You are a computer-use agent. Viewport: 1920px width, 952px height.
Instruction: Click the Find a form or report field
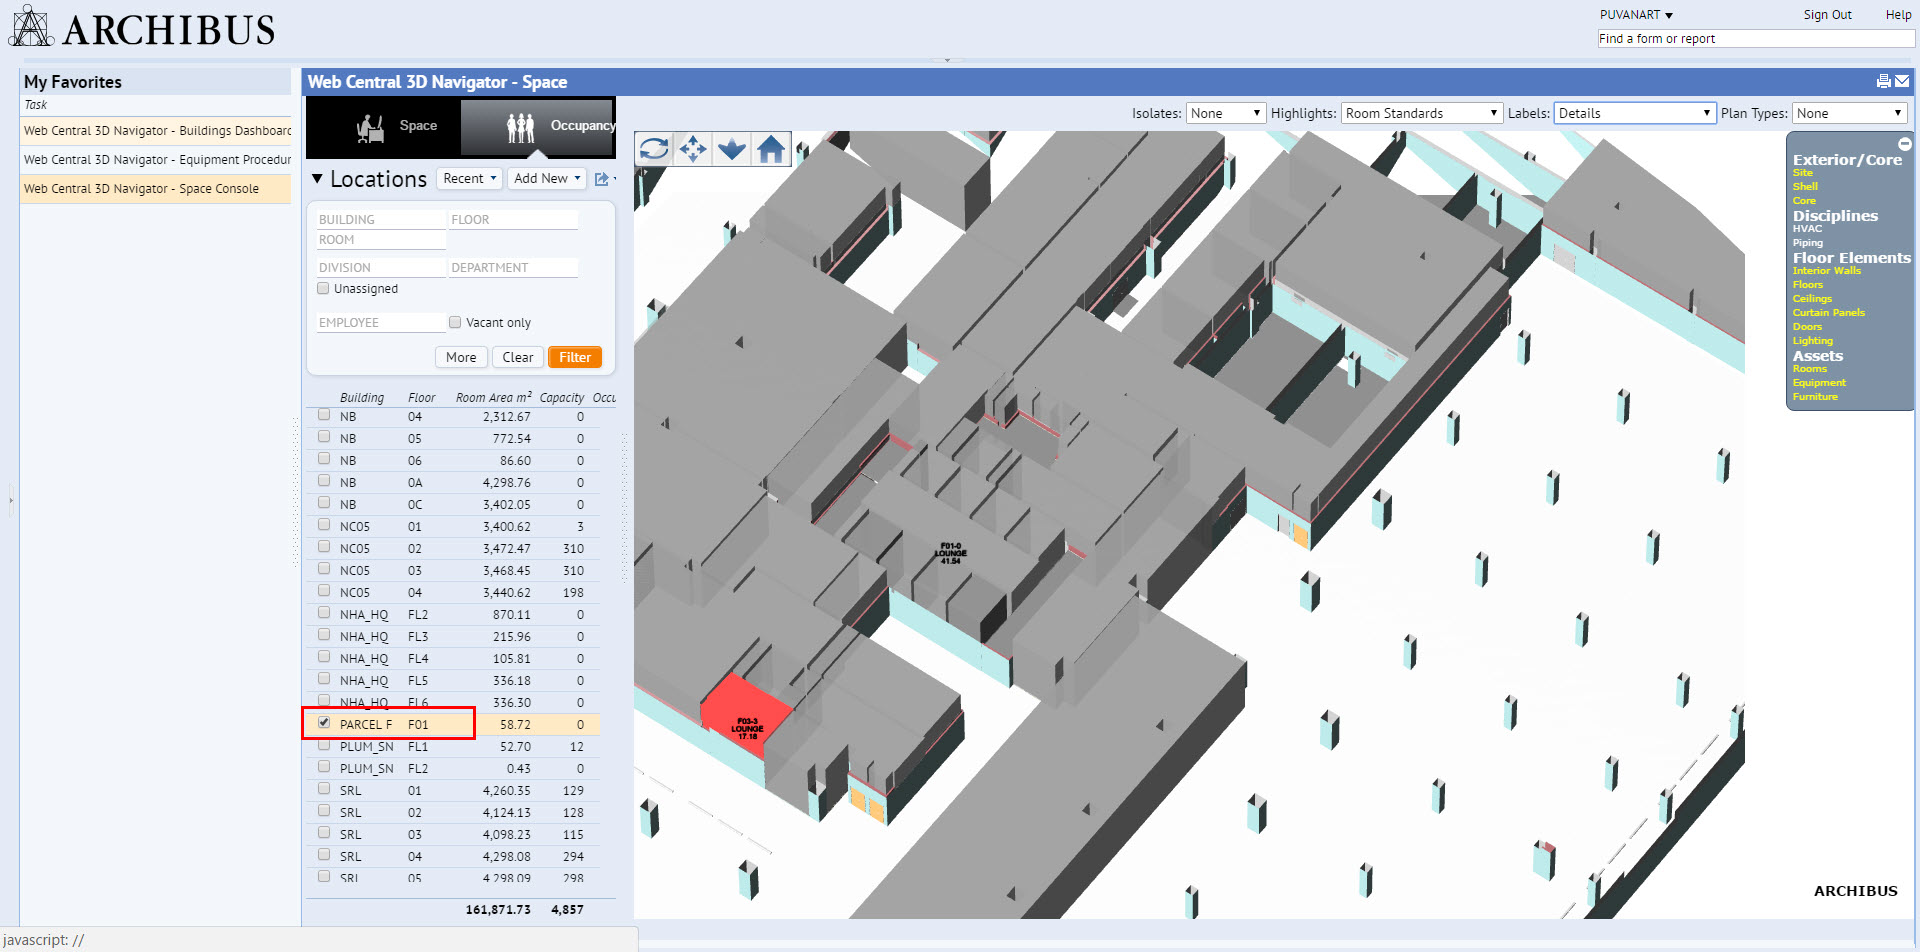click(1756, 39)
